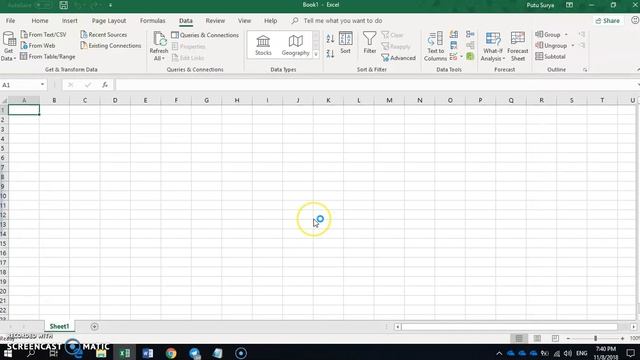This screenshot has width=640, height=360.
Task: Open the File tab
Action: click(10, 20)
